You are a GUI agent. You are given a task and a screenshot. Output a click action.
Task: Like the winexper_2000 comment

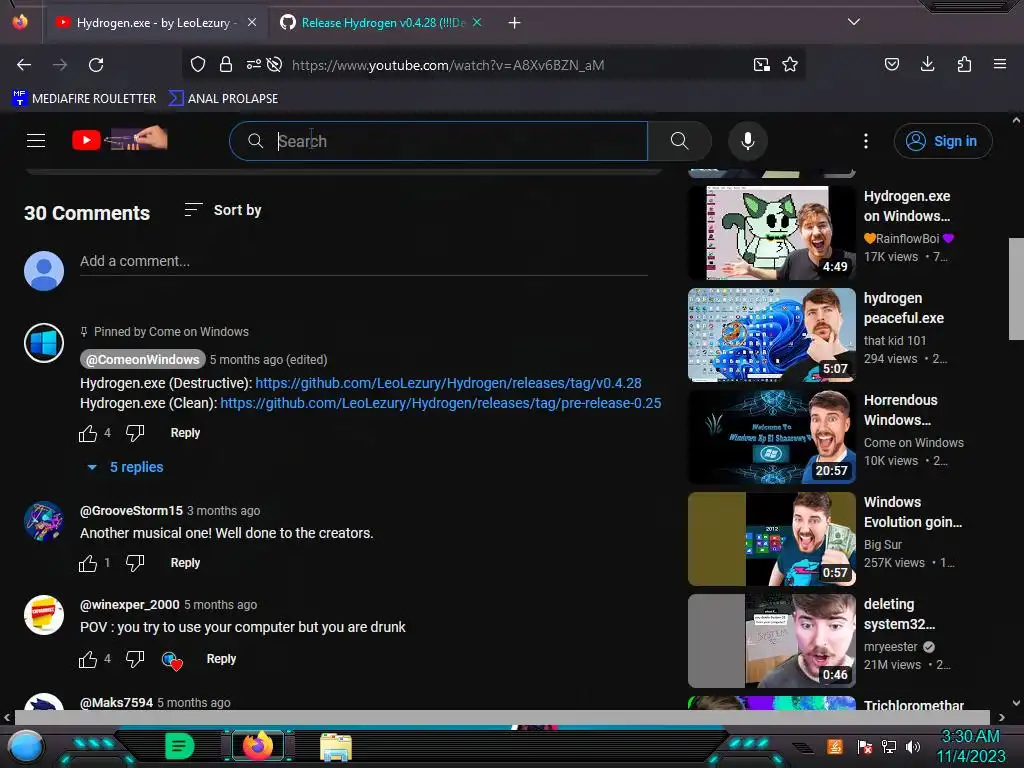[x=88, y=659]
